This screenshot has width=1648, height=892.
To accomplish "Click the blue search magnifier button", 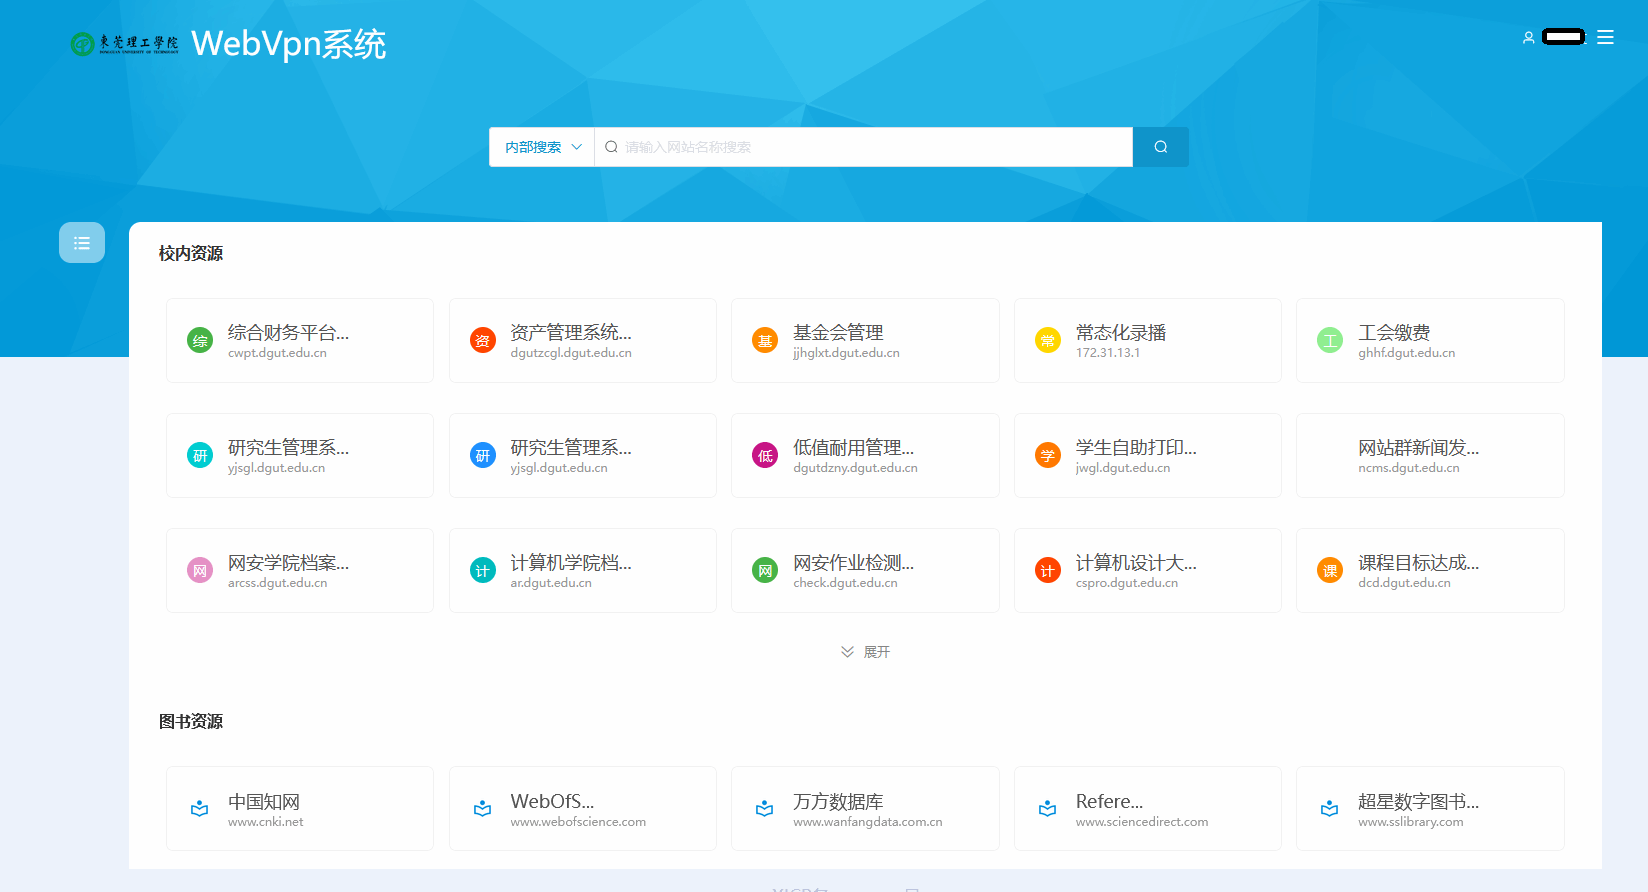I will pos(1161,147).
